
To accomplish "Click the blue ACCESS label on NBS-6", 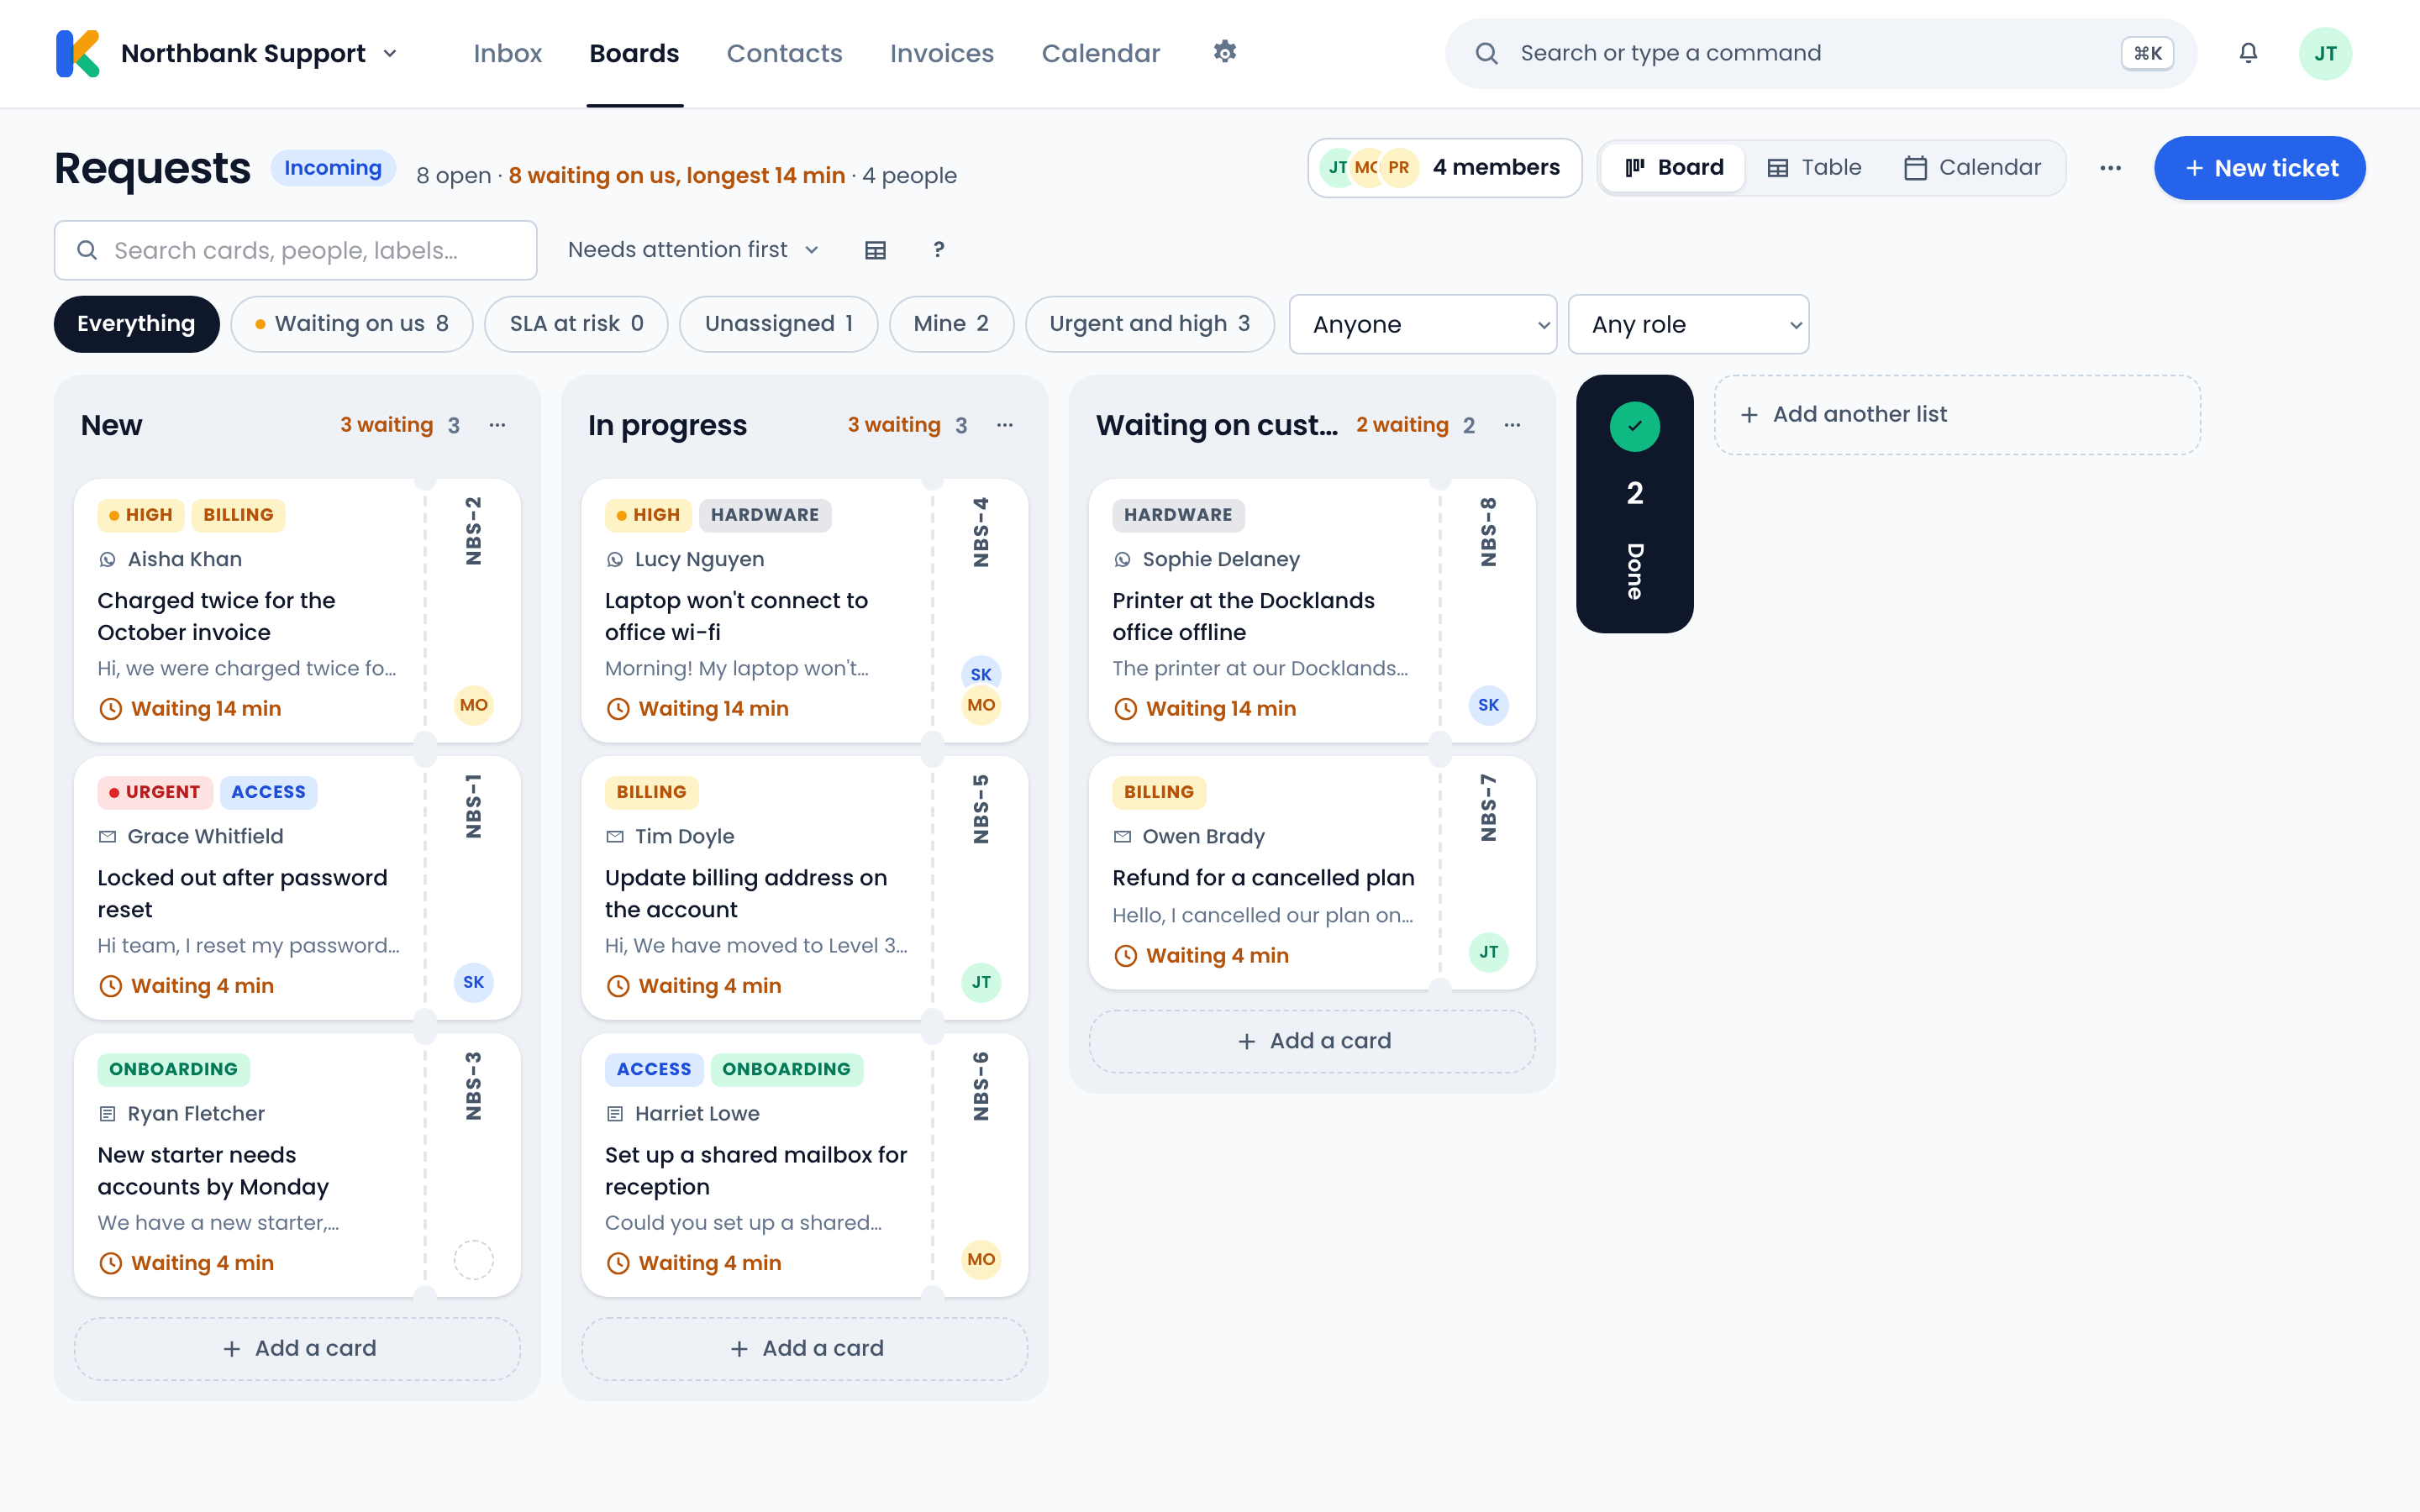I will 654,1069.
